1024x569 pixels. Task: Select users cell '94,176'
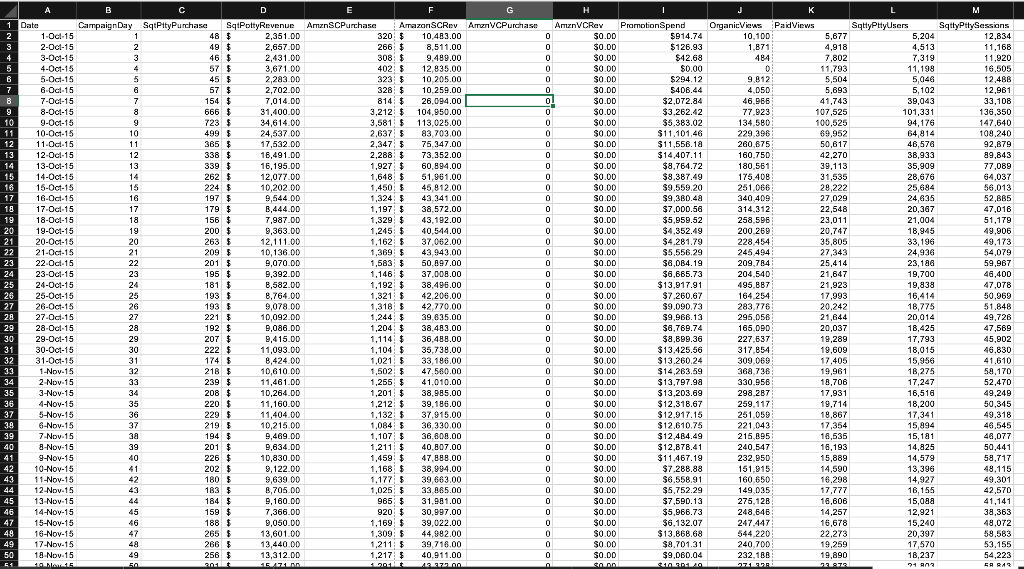tap(893, 122)
